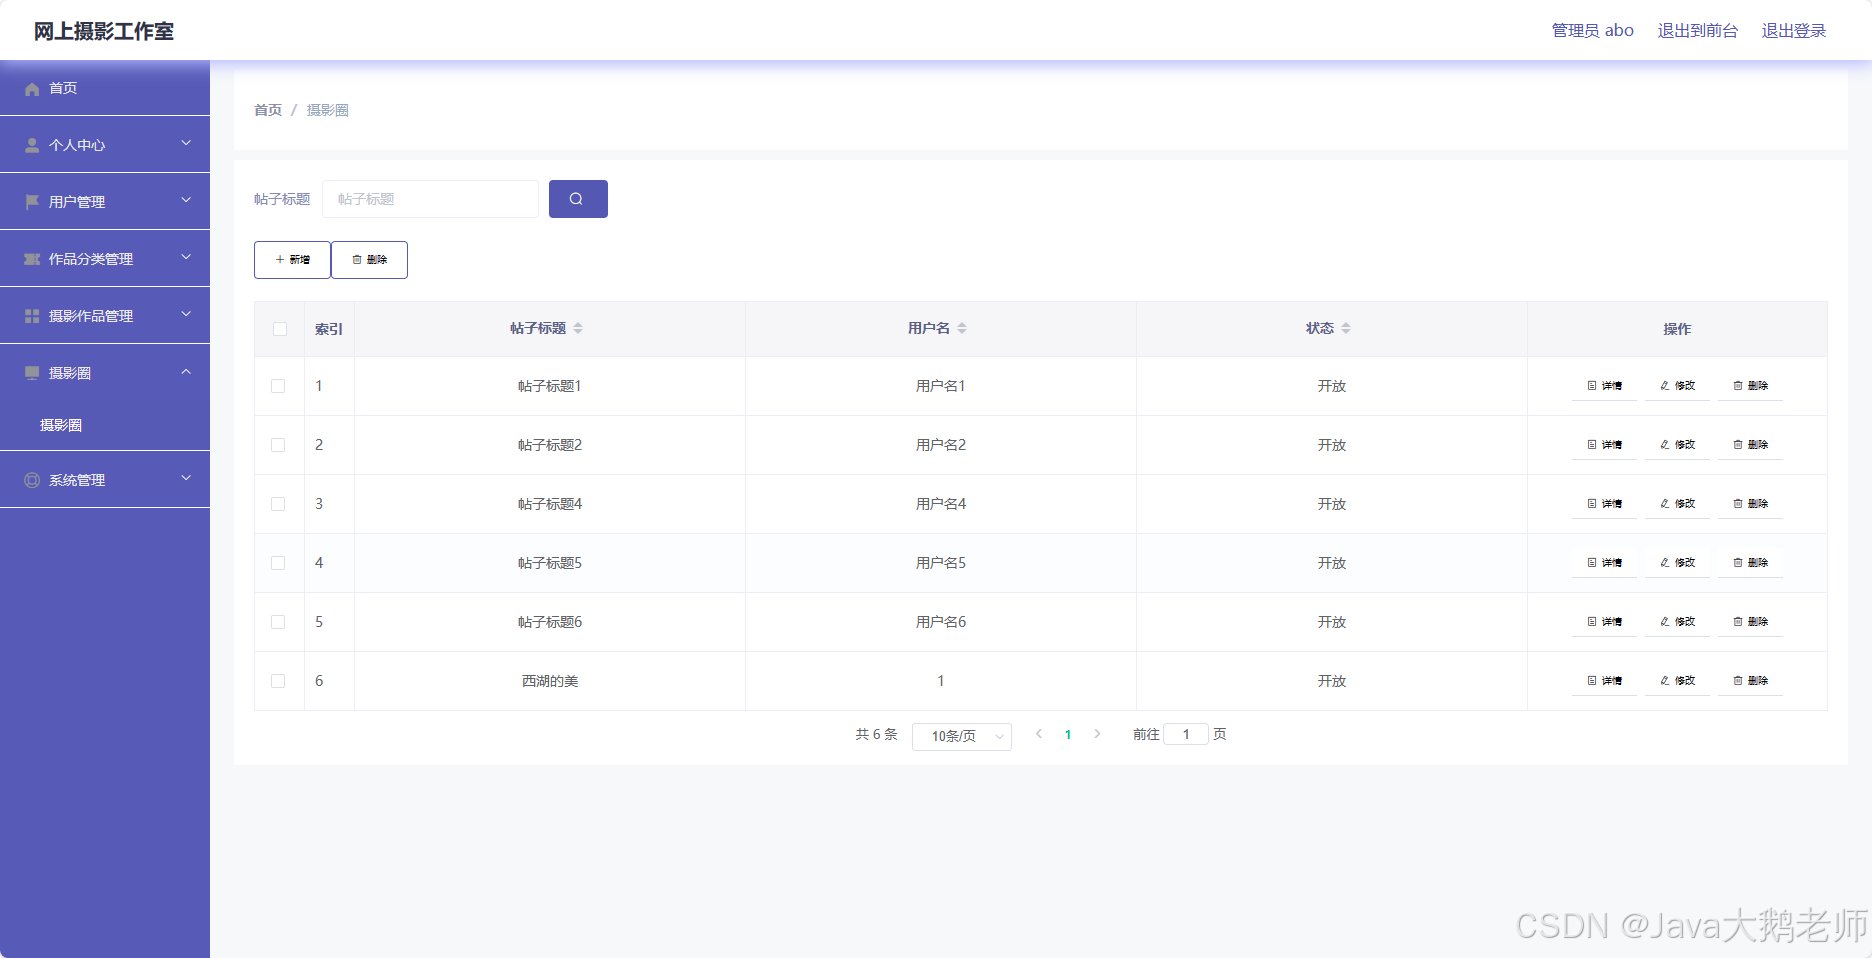Open 详情 for row 帖子标题4
This screenshot has height=958, width=1872.
1604,504
